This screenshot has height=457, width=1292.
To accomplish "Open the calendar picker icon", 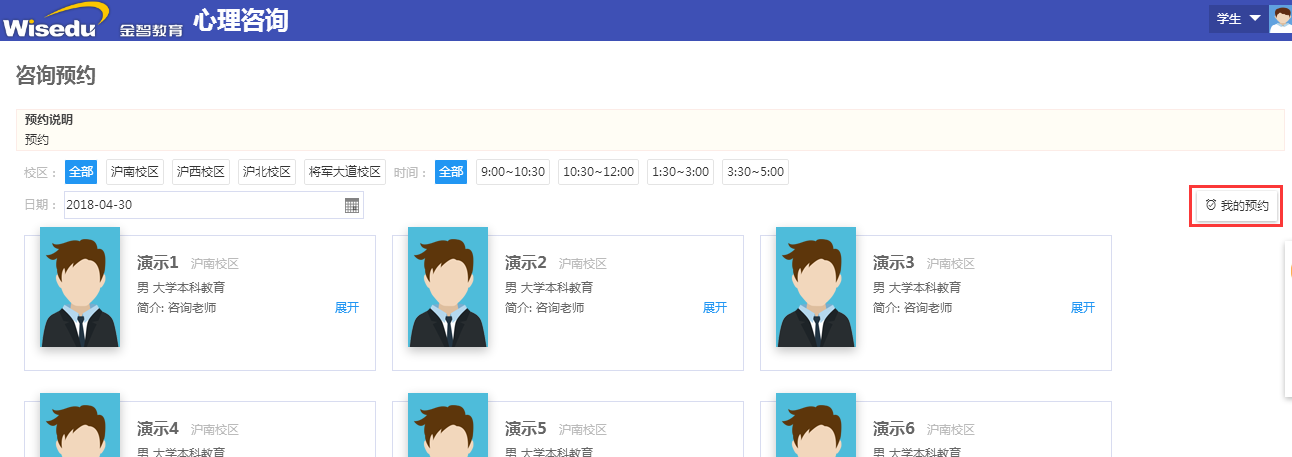I will click(352, 205).
